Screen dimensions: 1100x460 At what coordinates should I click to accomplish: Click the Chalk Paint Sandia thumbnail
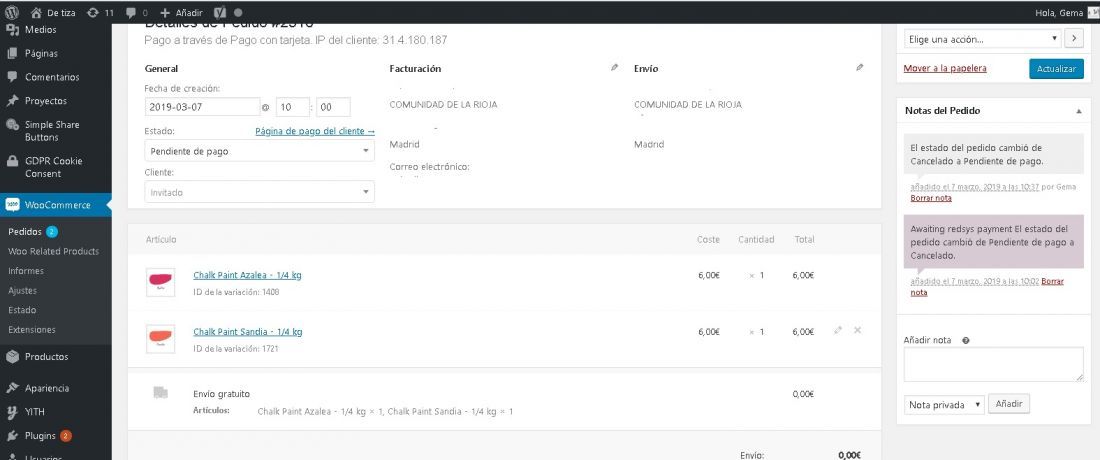[x=160, y=339]
